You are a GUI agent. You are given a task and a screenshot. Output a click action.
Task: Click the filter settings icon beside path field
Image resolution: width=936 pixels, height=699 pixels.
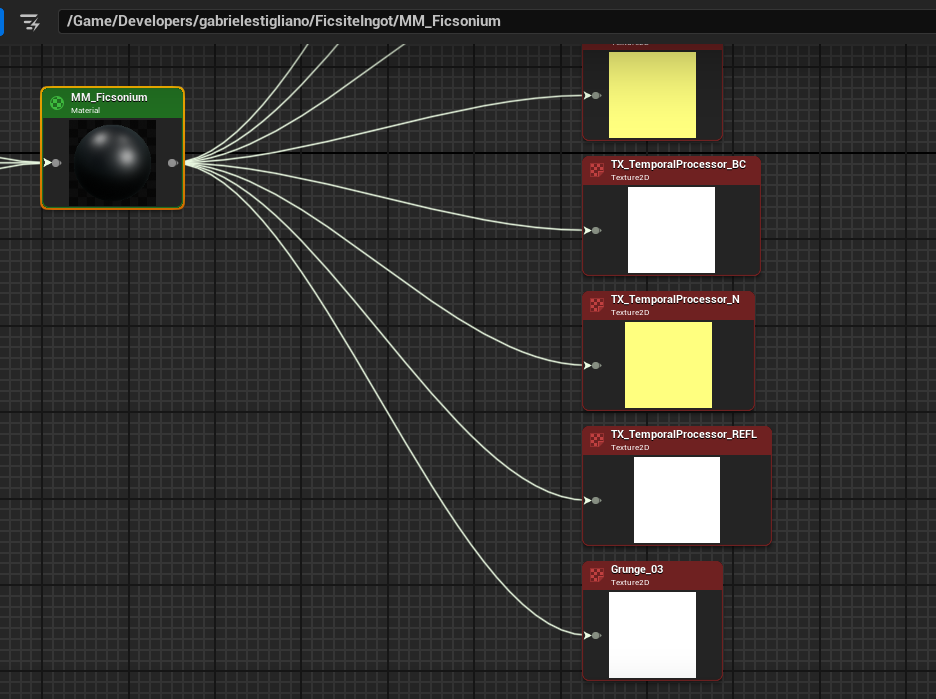click(x=30, y=22)
